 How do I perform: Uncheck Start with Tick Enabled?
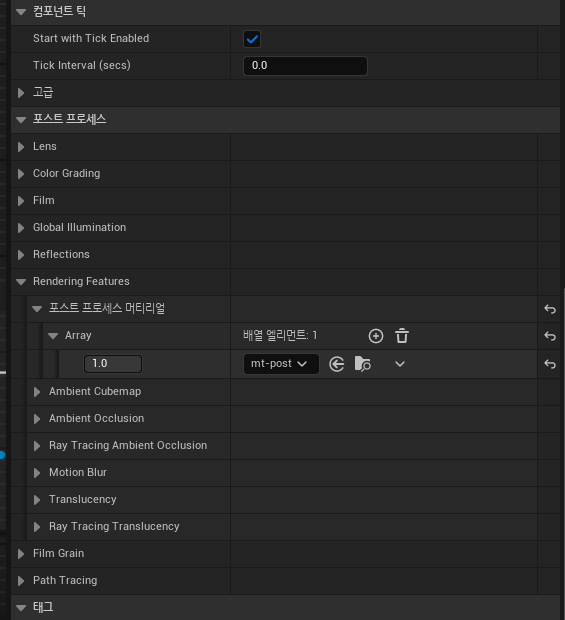click(x=252, y=39)
